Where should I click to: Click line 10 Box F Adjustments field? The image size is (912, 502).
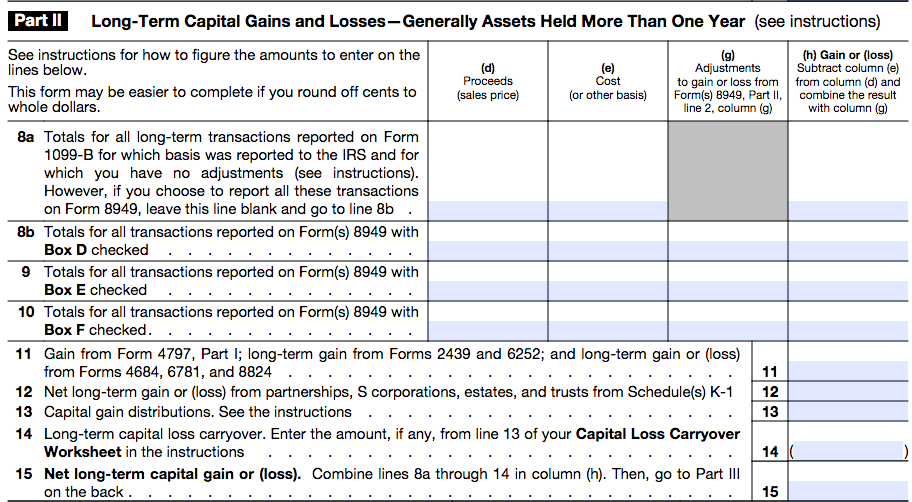click(727, 330)
